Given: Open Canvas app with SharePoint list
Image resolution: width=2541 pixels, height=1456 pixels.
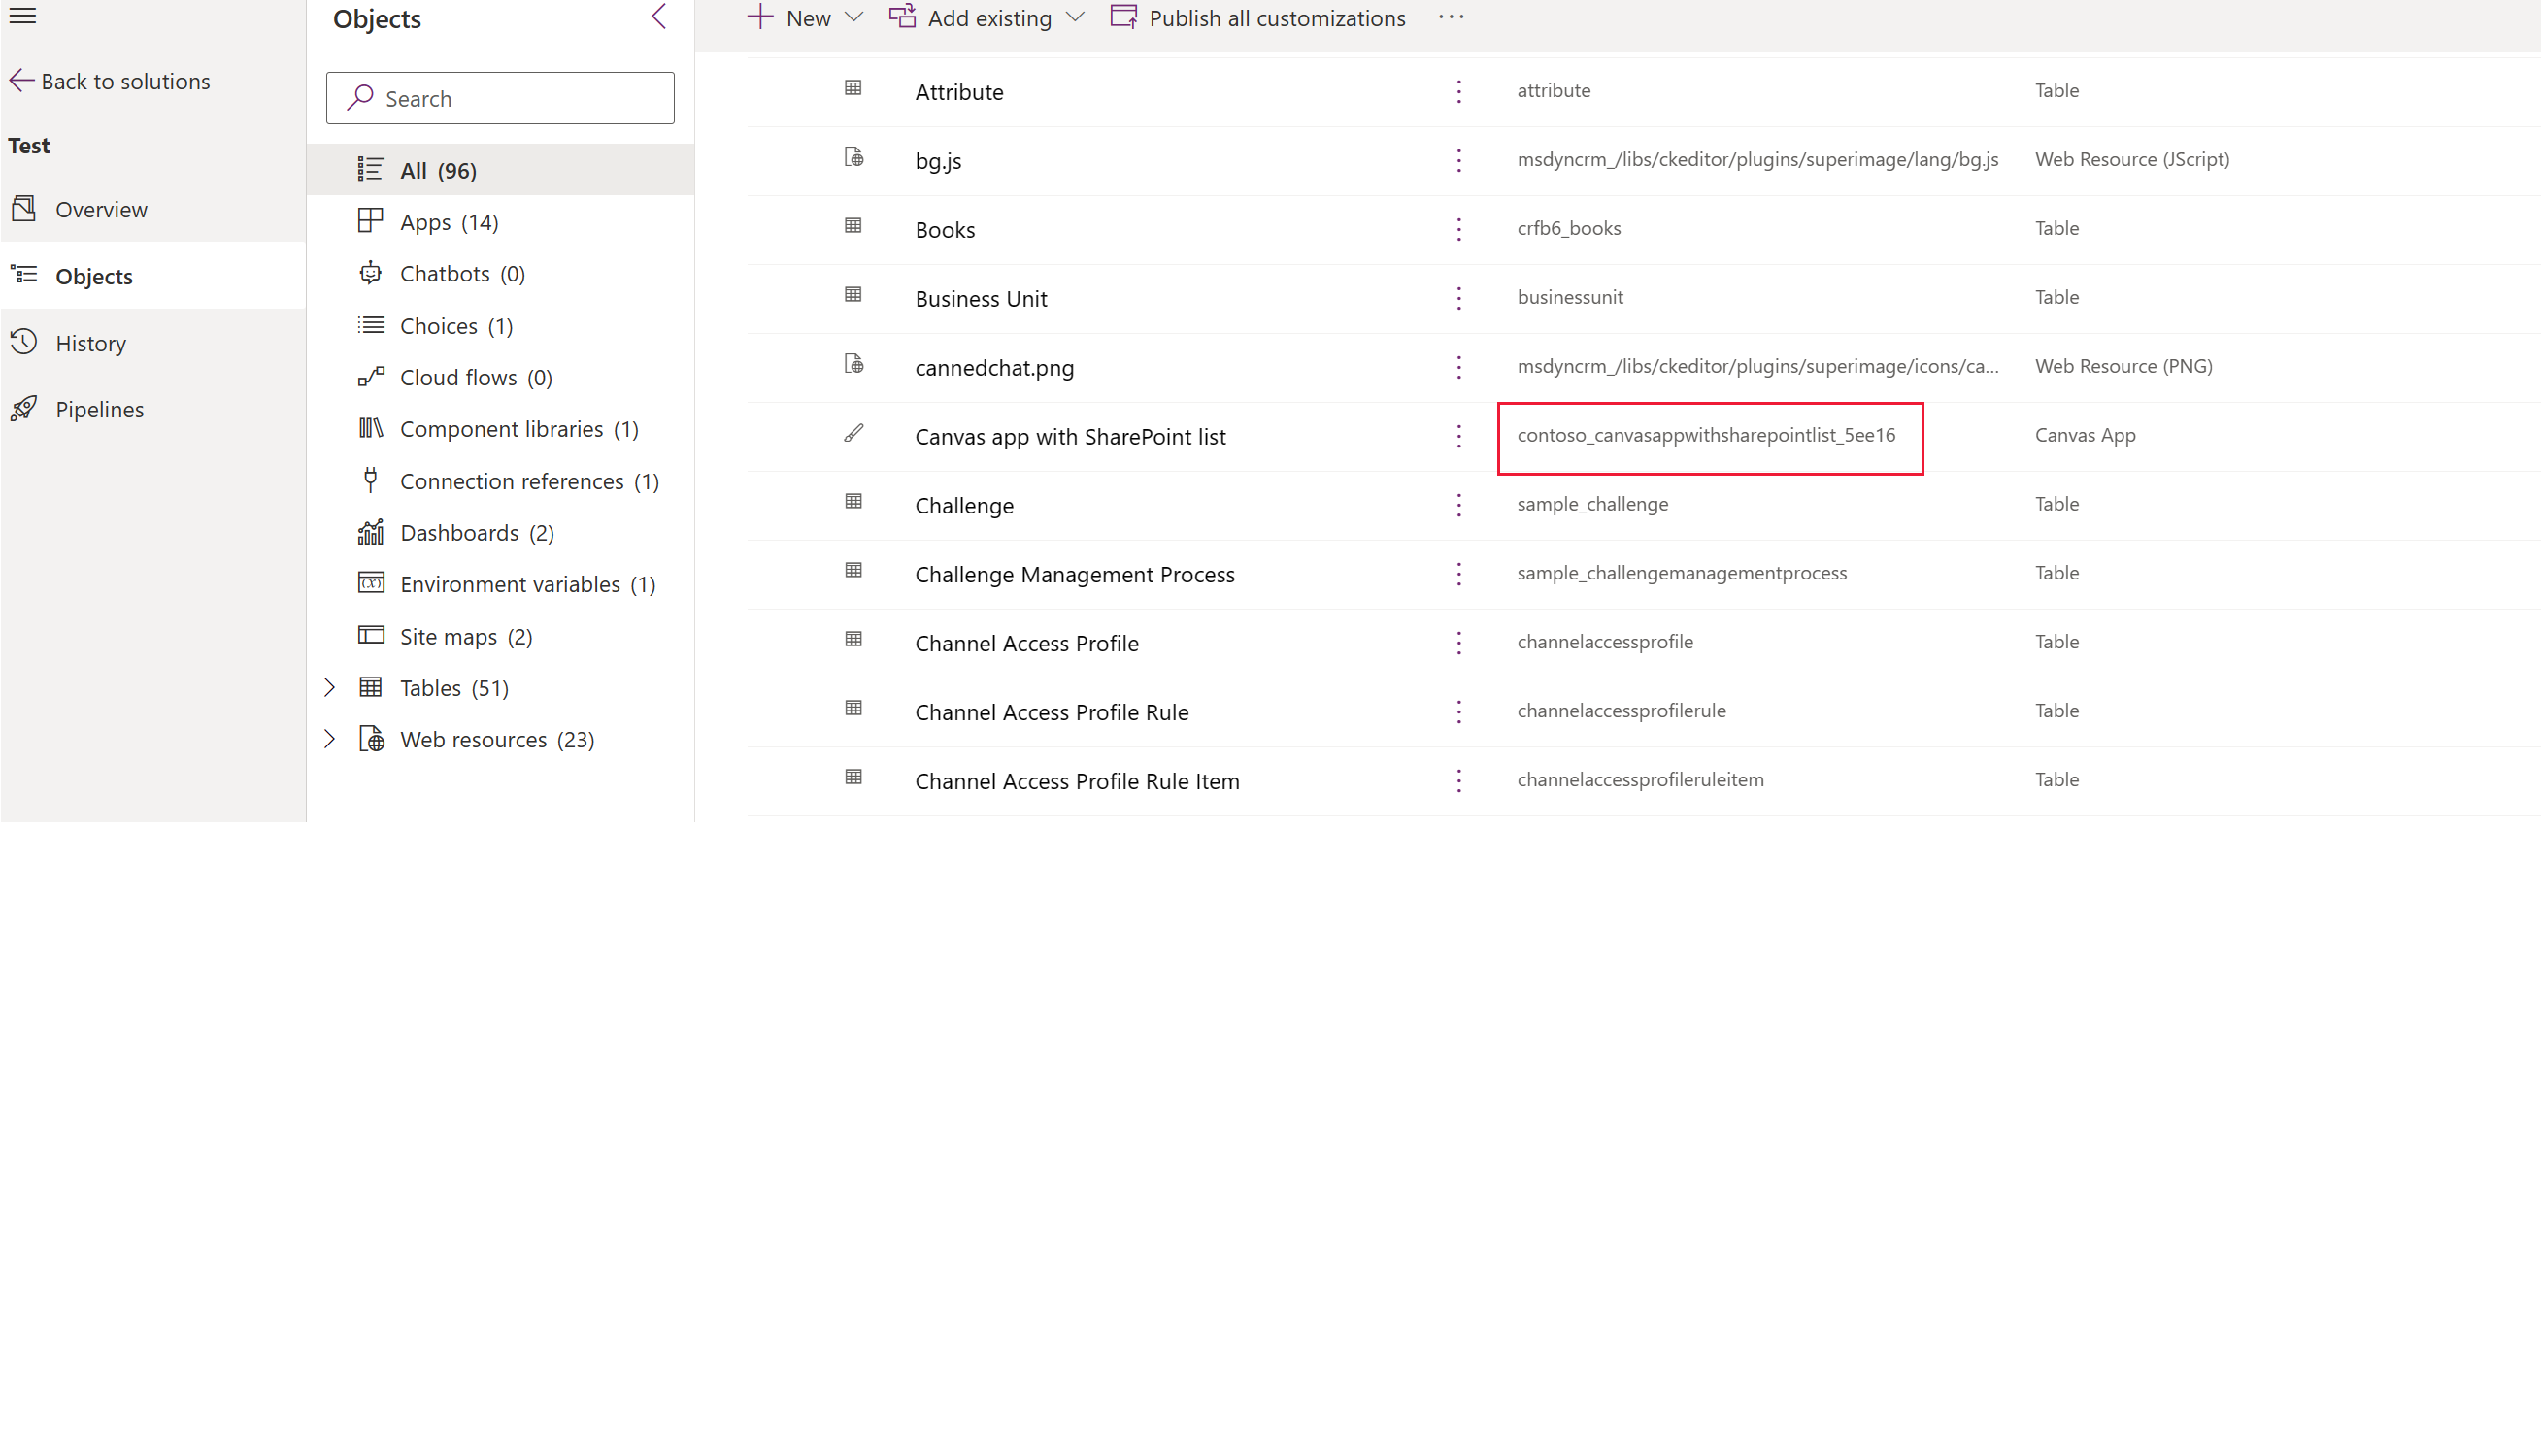Looking at the screenshot, I should (x=1070, y=437).
